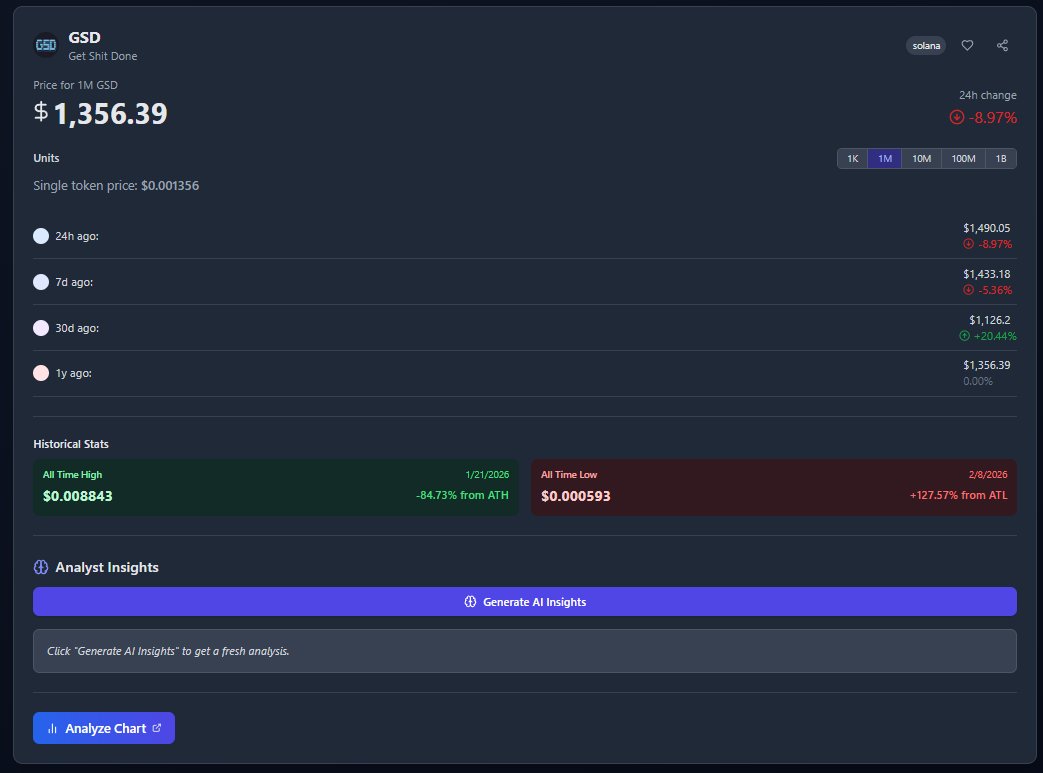Image resolution: width=1043 pixels, height=773 pixels.
Task: Click the down-arrow icon in the 24h ago row
Action: coord(968,244)
